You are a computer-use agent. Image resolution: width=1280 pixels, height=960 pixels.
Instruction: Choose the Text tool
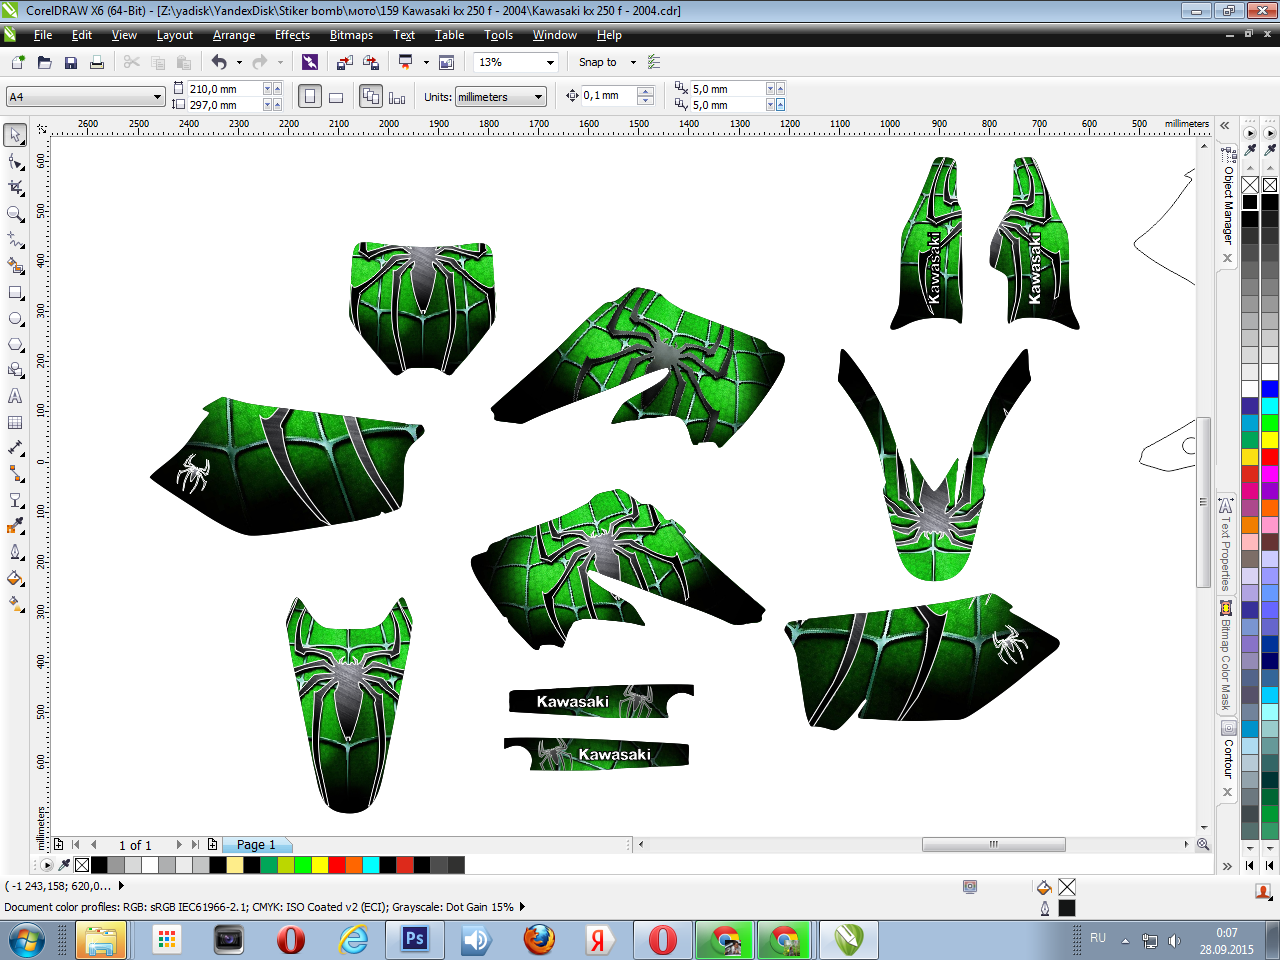tap(15, 396)
